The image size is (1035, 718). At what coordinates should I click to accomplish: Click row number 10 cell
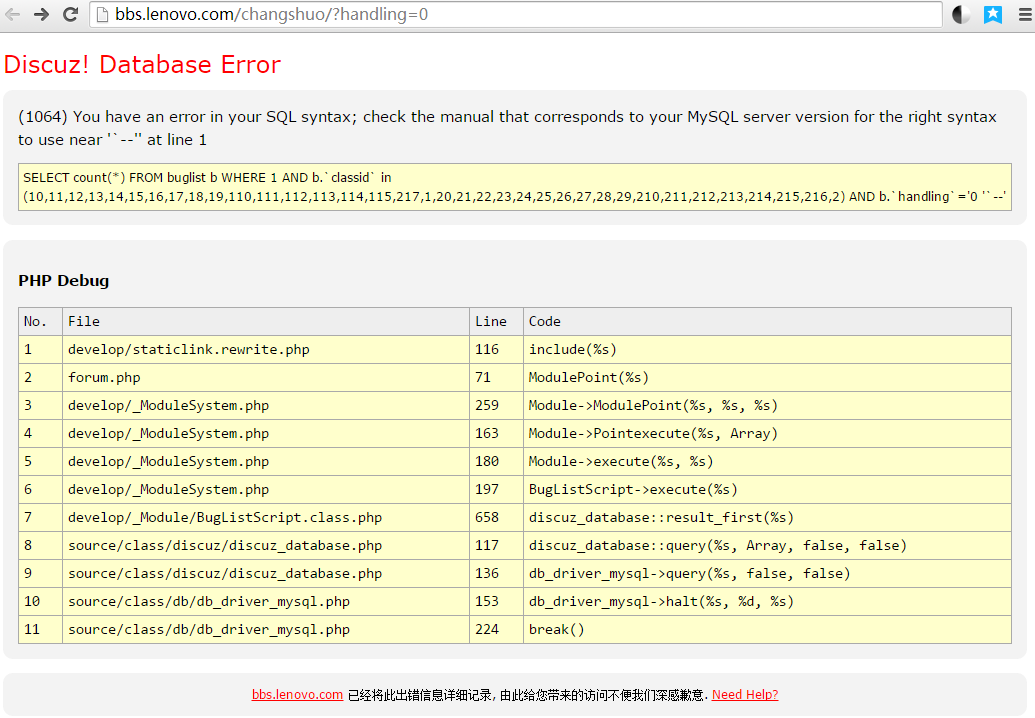click(40, 601)
